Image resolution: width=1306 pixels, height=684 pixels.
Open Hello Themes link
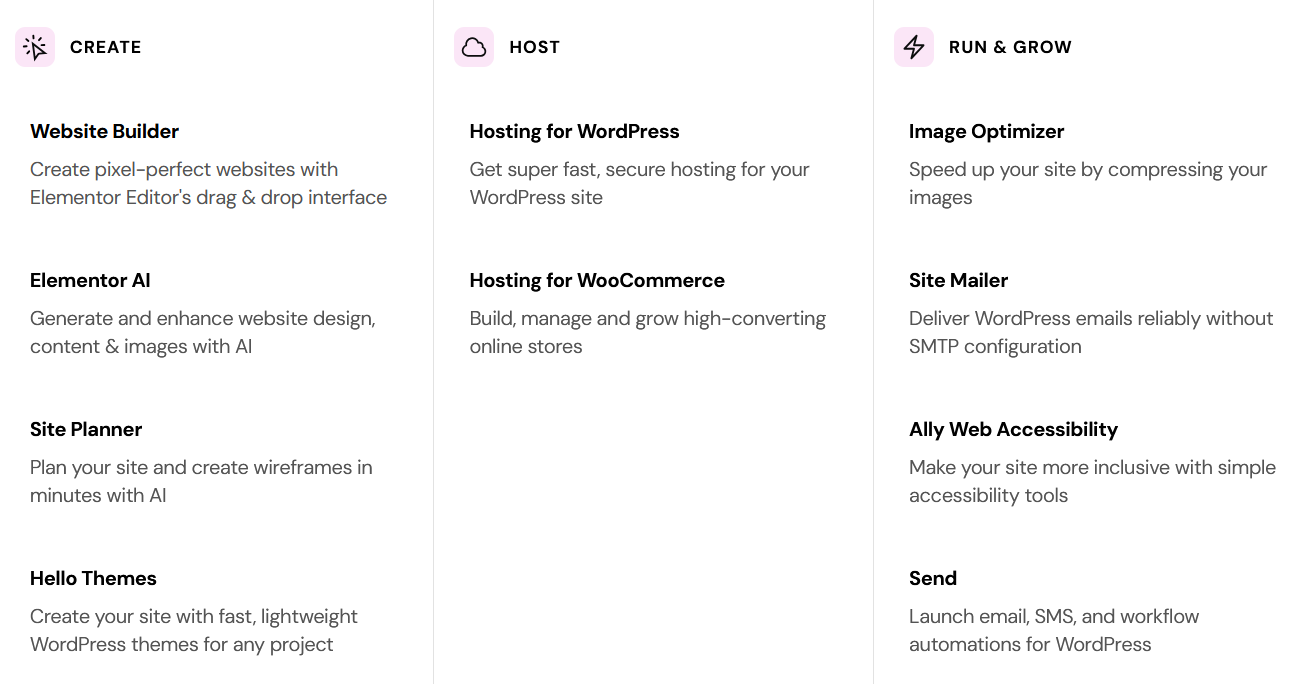click(93, 578)
